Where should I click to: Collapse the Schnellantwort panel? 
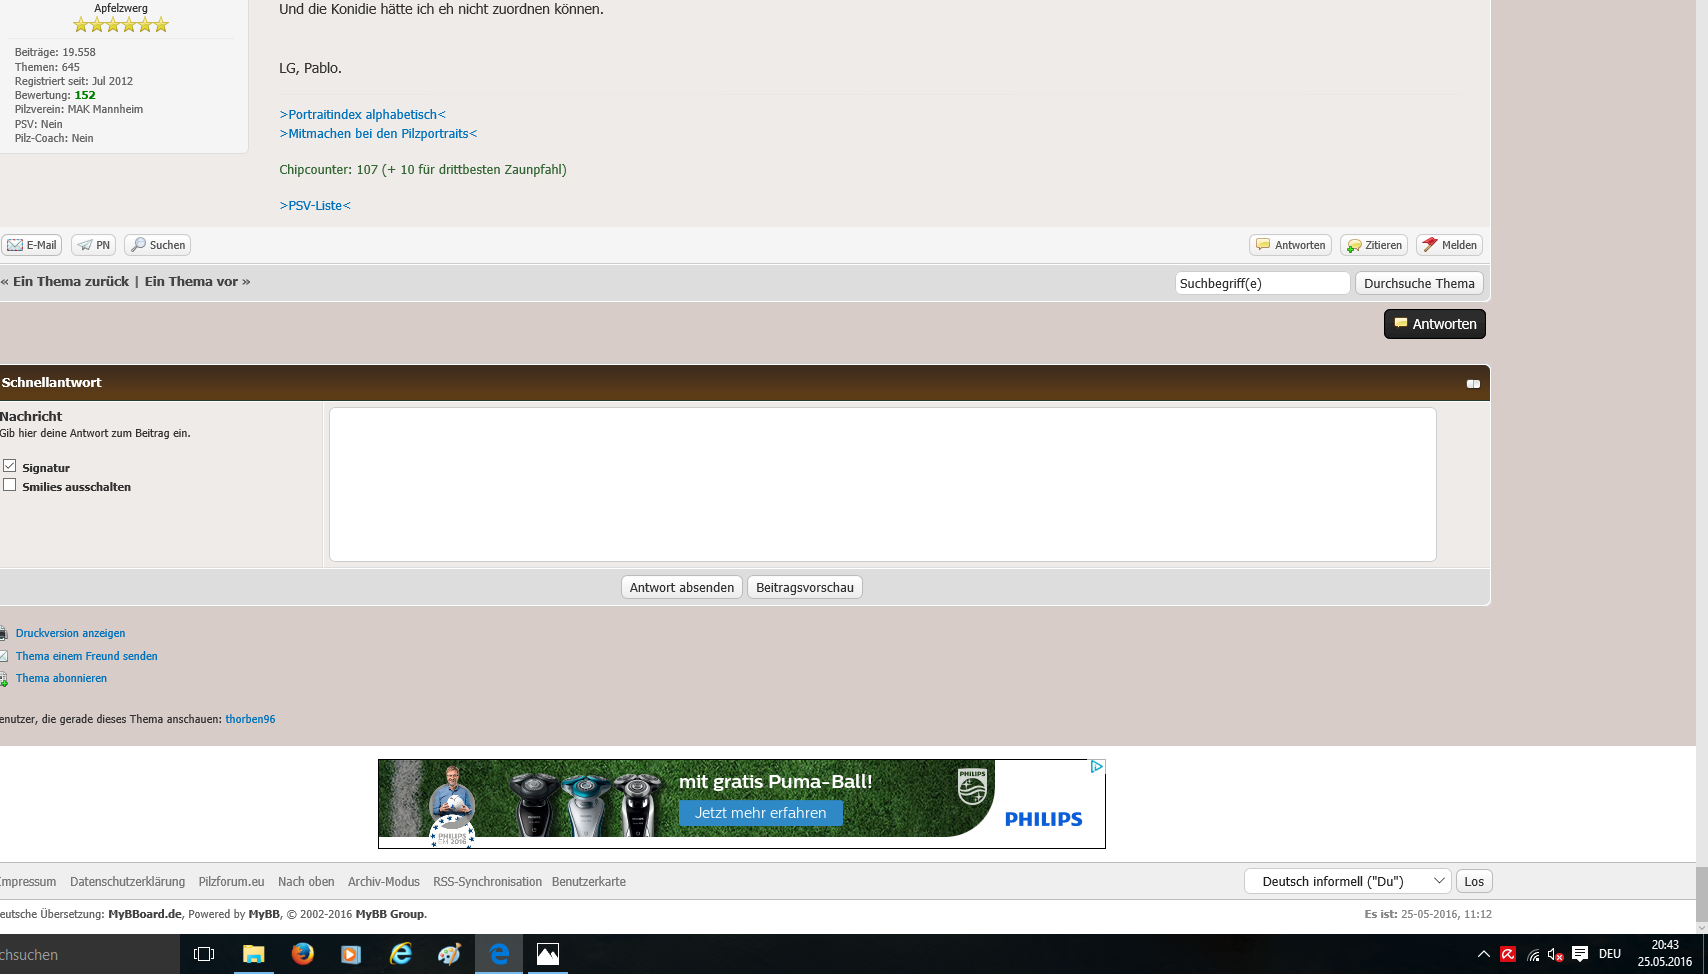point(1473,384)
